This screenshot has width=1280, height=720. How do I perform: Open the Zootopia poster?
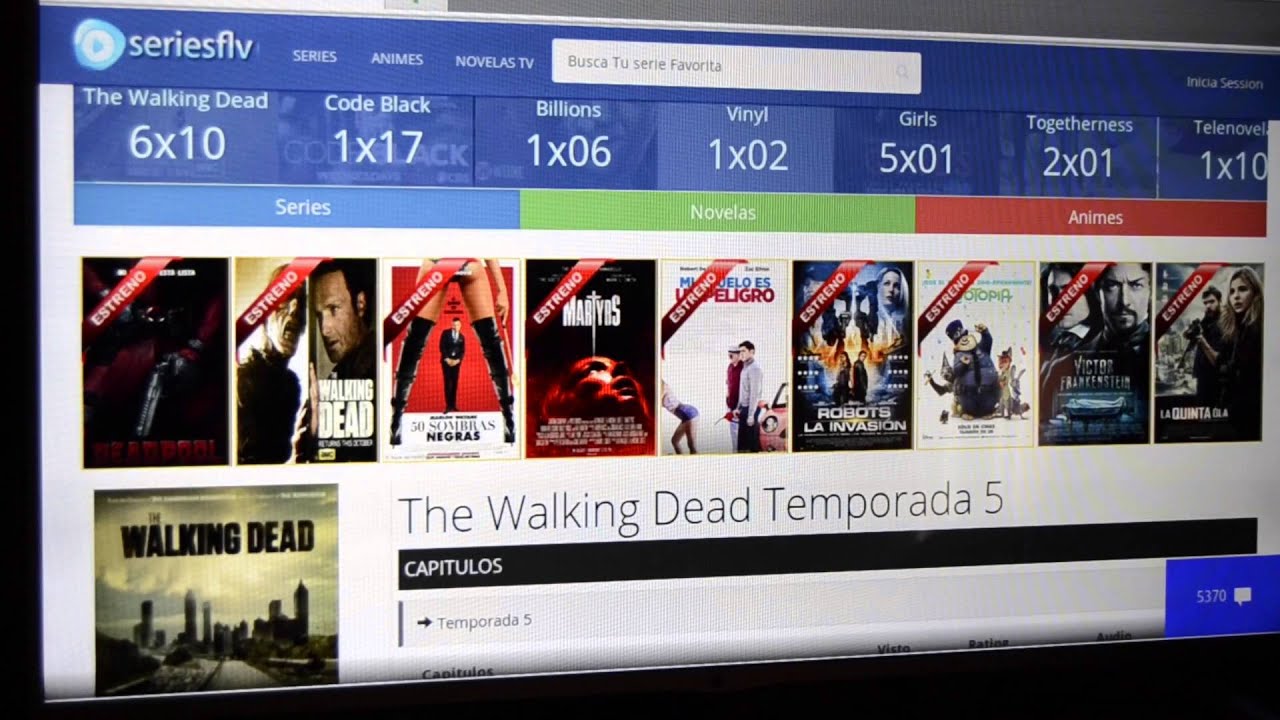(x=975, y=354)
